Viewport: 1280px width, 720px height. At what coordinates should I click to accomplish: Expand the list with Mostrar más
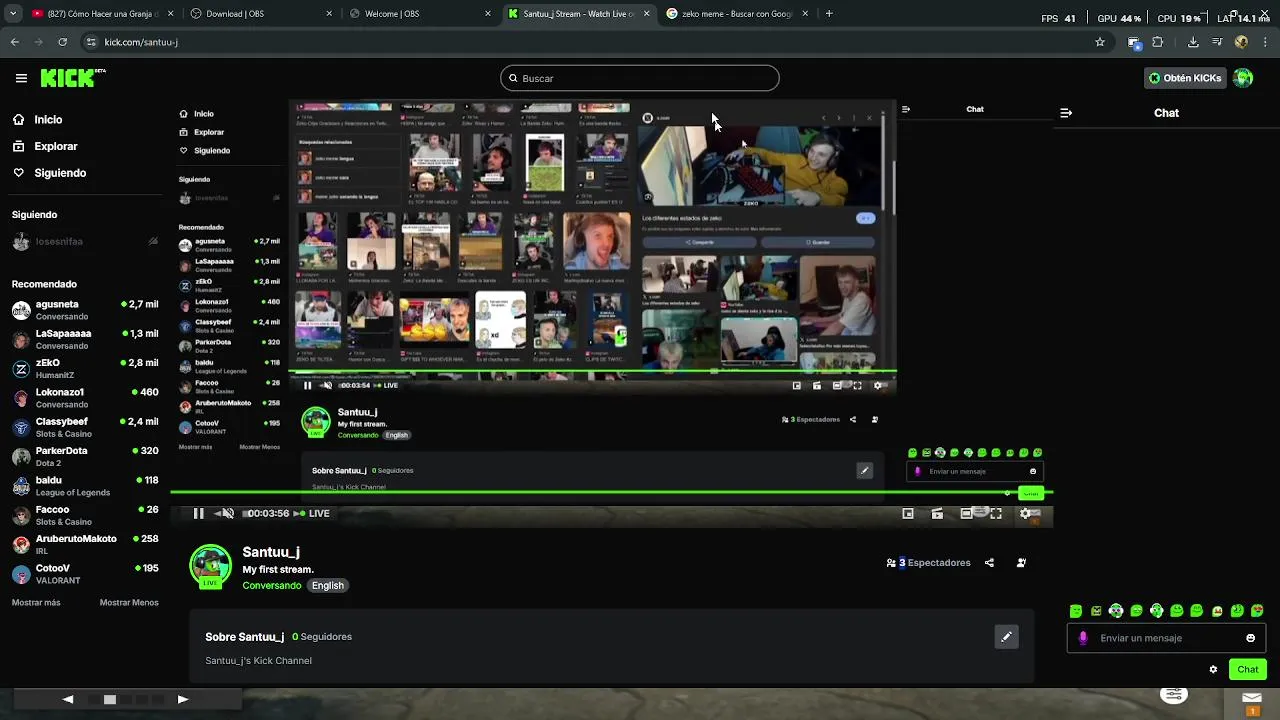36,603
